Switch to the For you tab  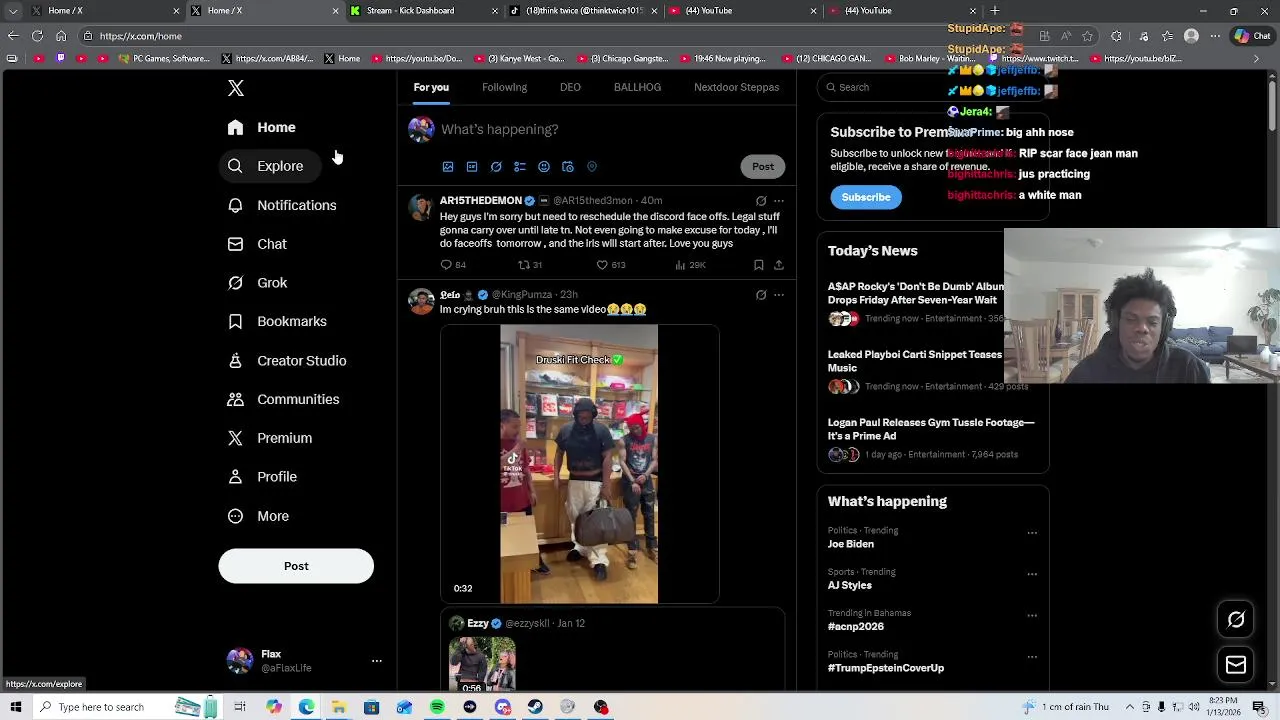pos(431,87)
